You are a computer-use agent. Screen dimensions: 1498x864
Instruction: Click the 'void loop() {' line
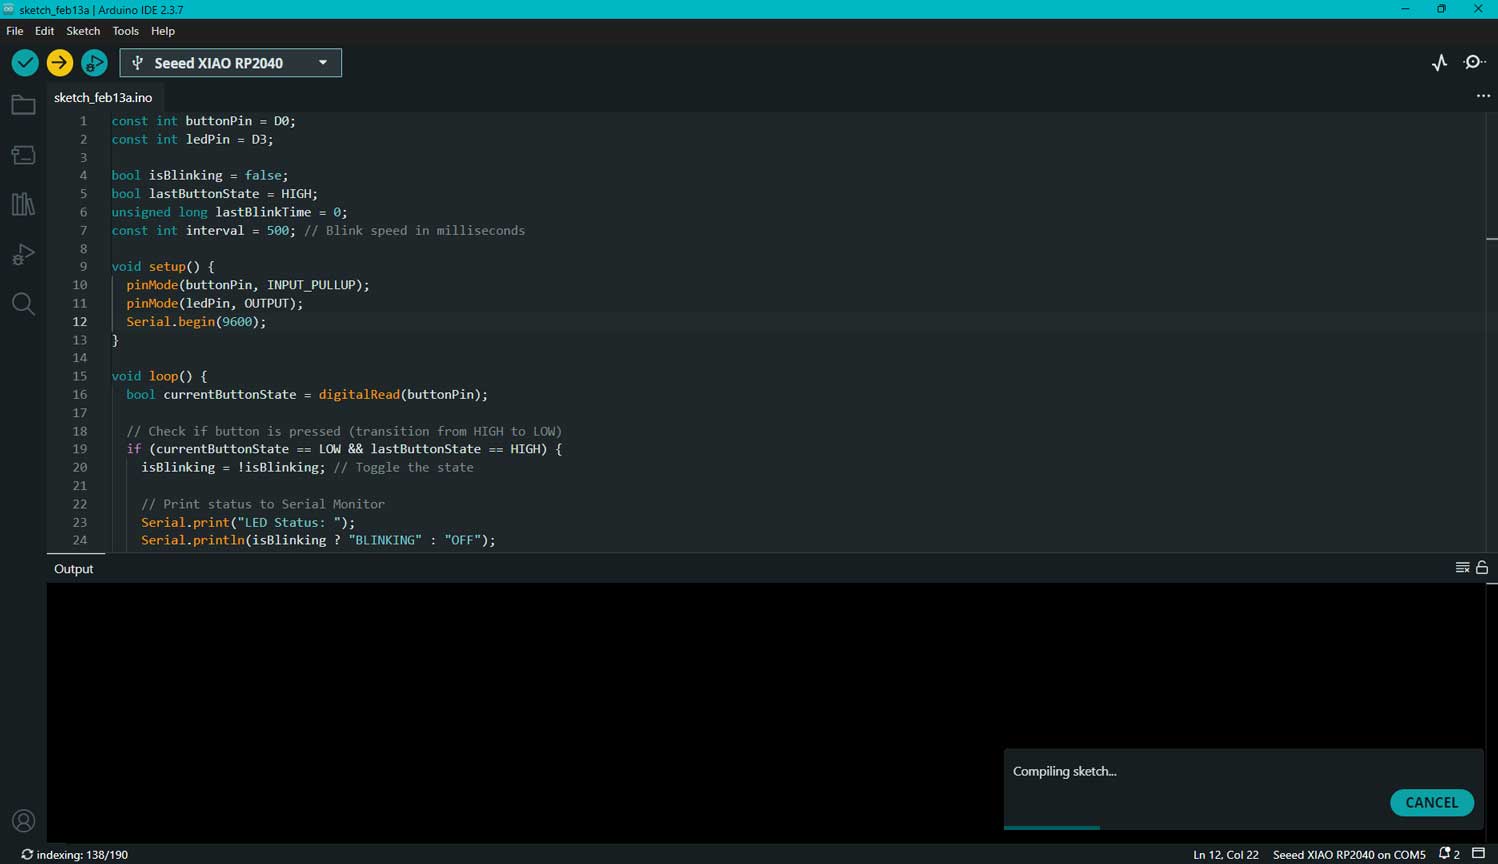click(159, 376)
